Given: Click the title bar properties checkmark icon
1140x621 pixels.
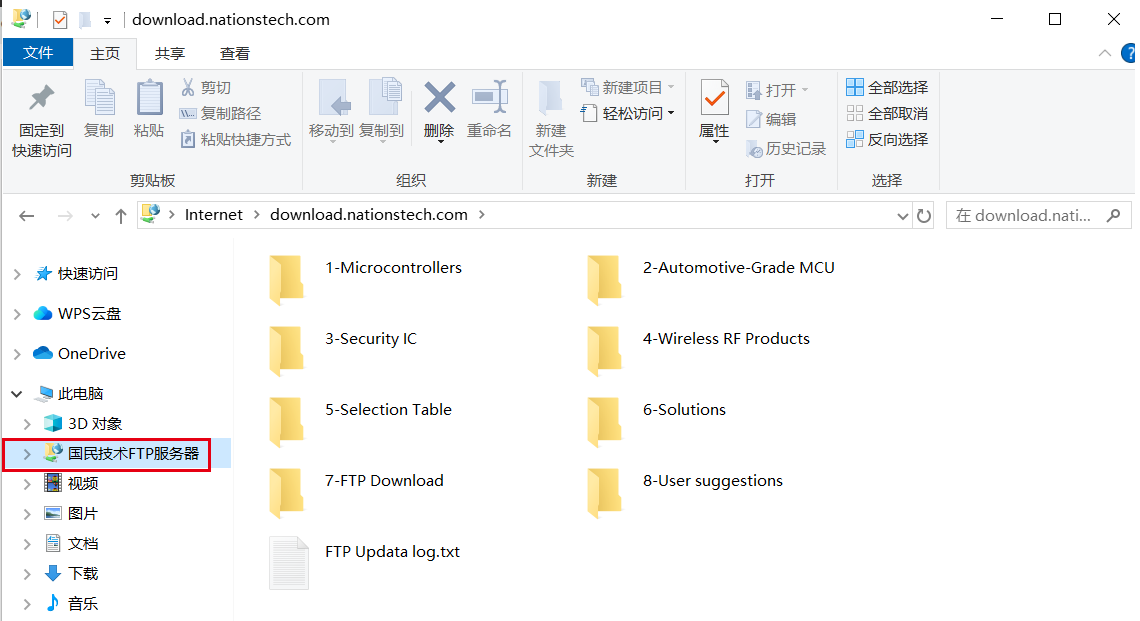Looking at the screenshot, I should pos(60,20).
